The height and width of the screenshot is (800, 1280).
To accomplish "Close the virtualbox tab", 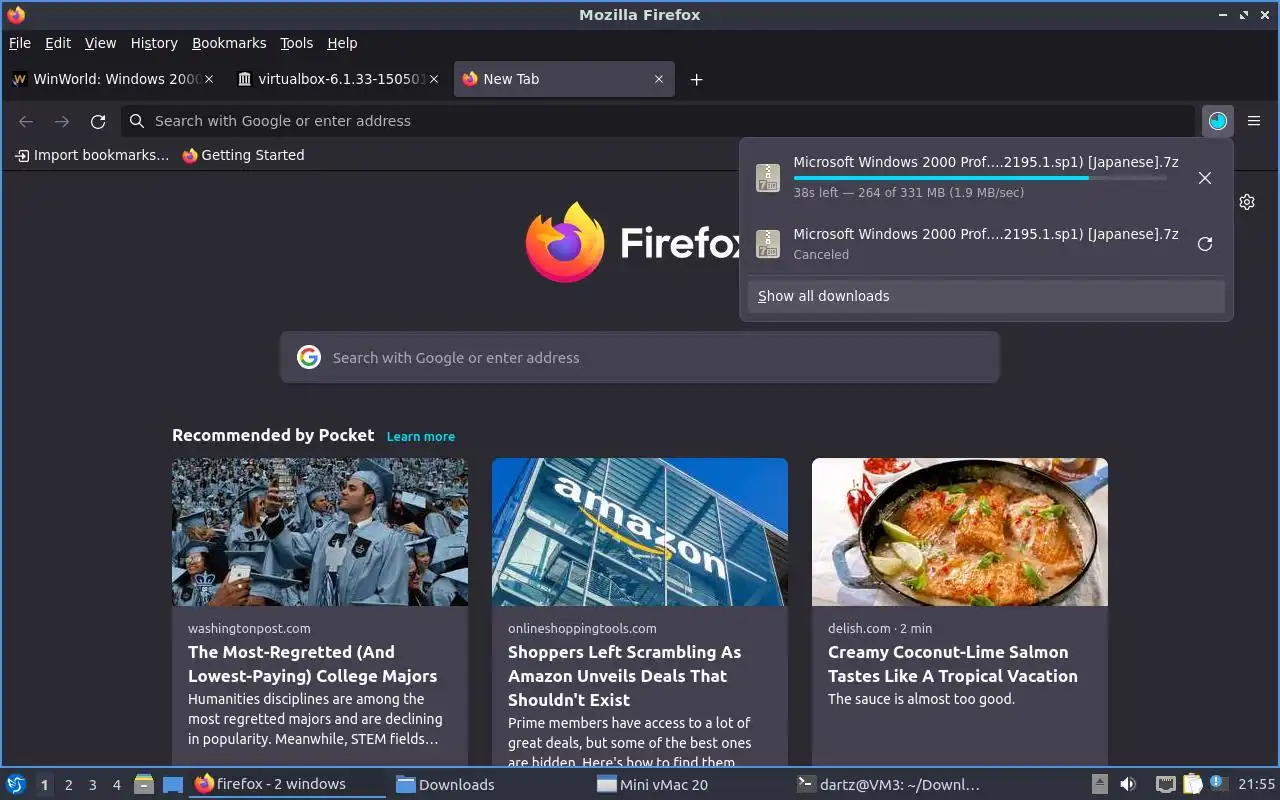I will click(x=434, y=79).
